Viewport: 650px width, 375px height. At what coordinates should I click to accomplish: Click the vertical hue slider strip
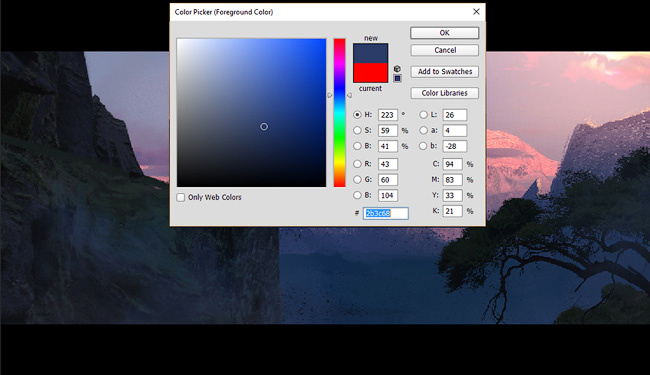click(x=340, y=113)
